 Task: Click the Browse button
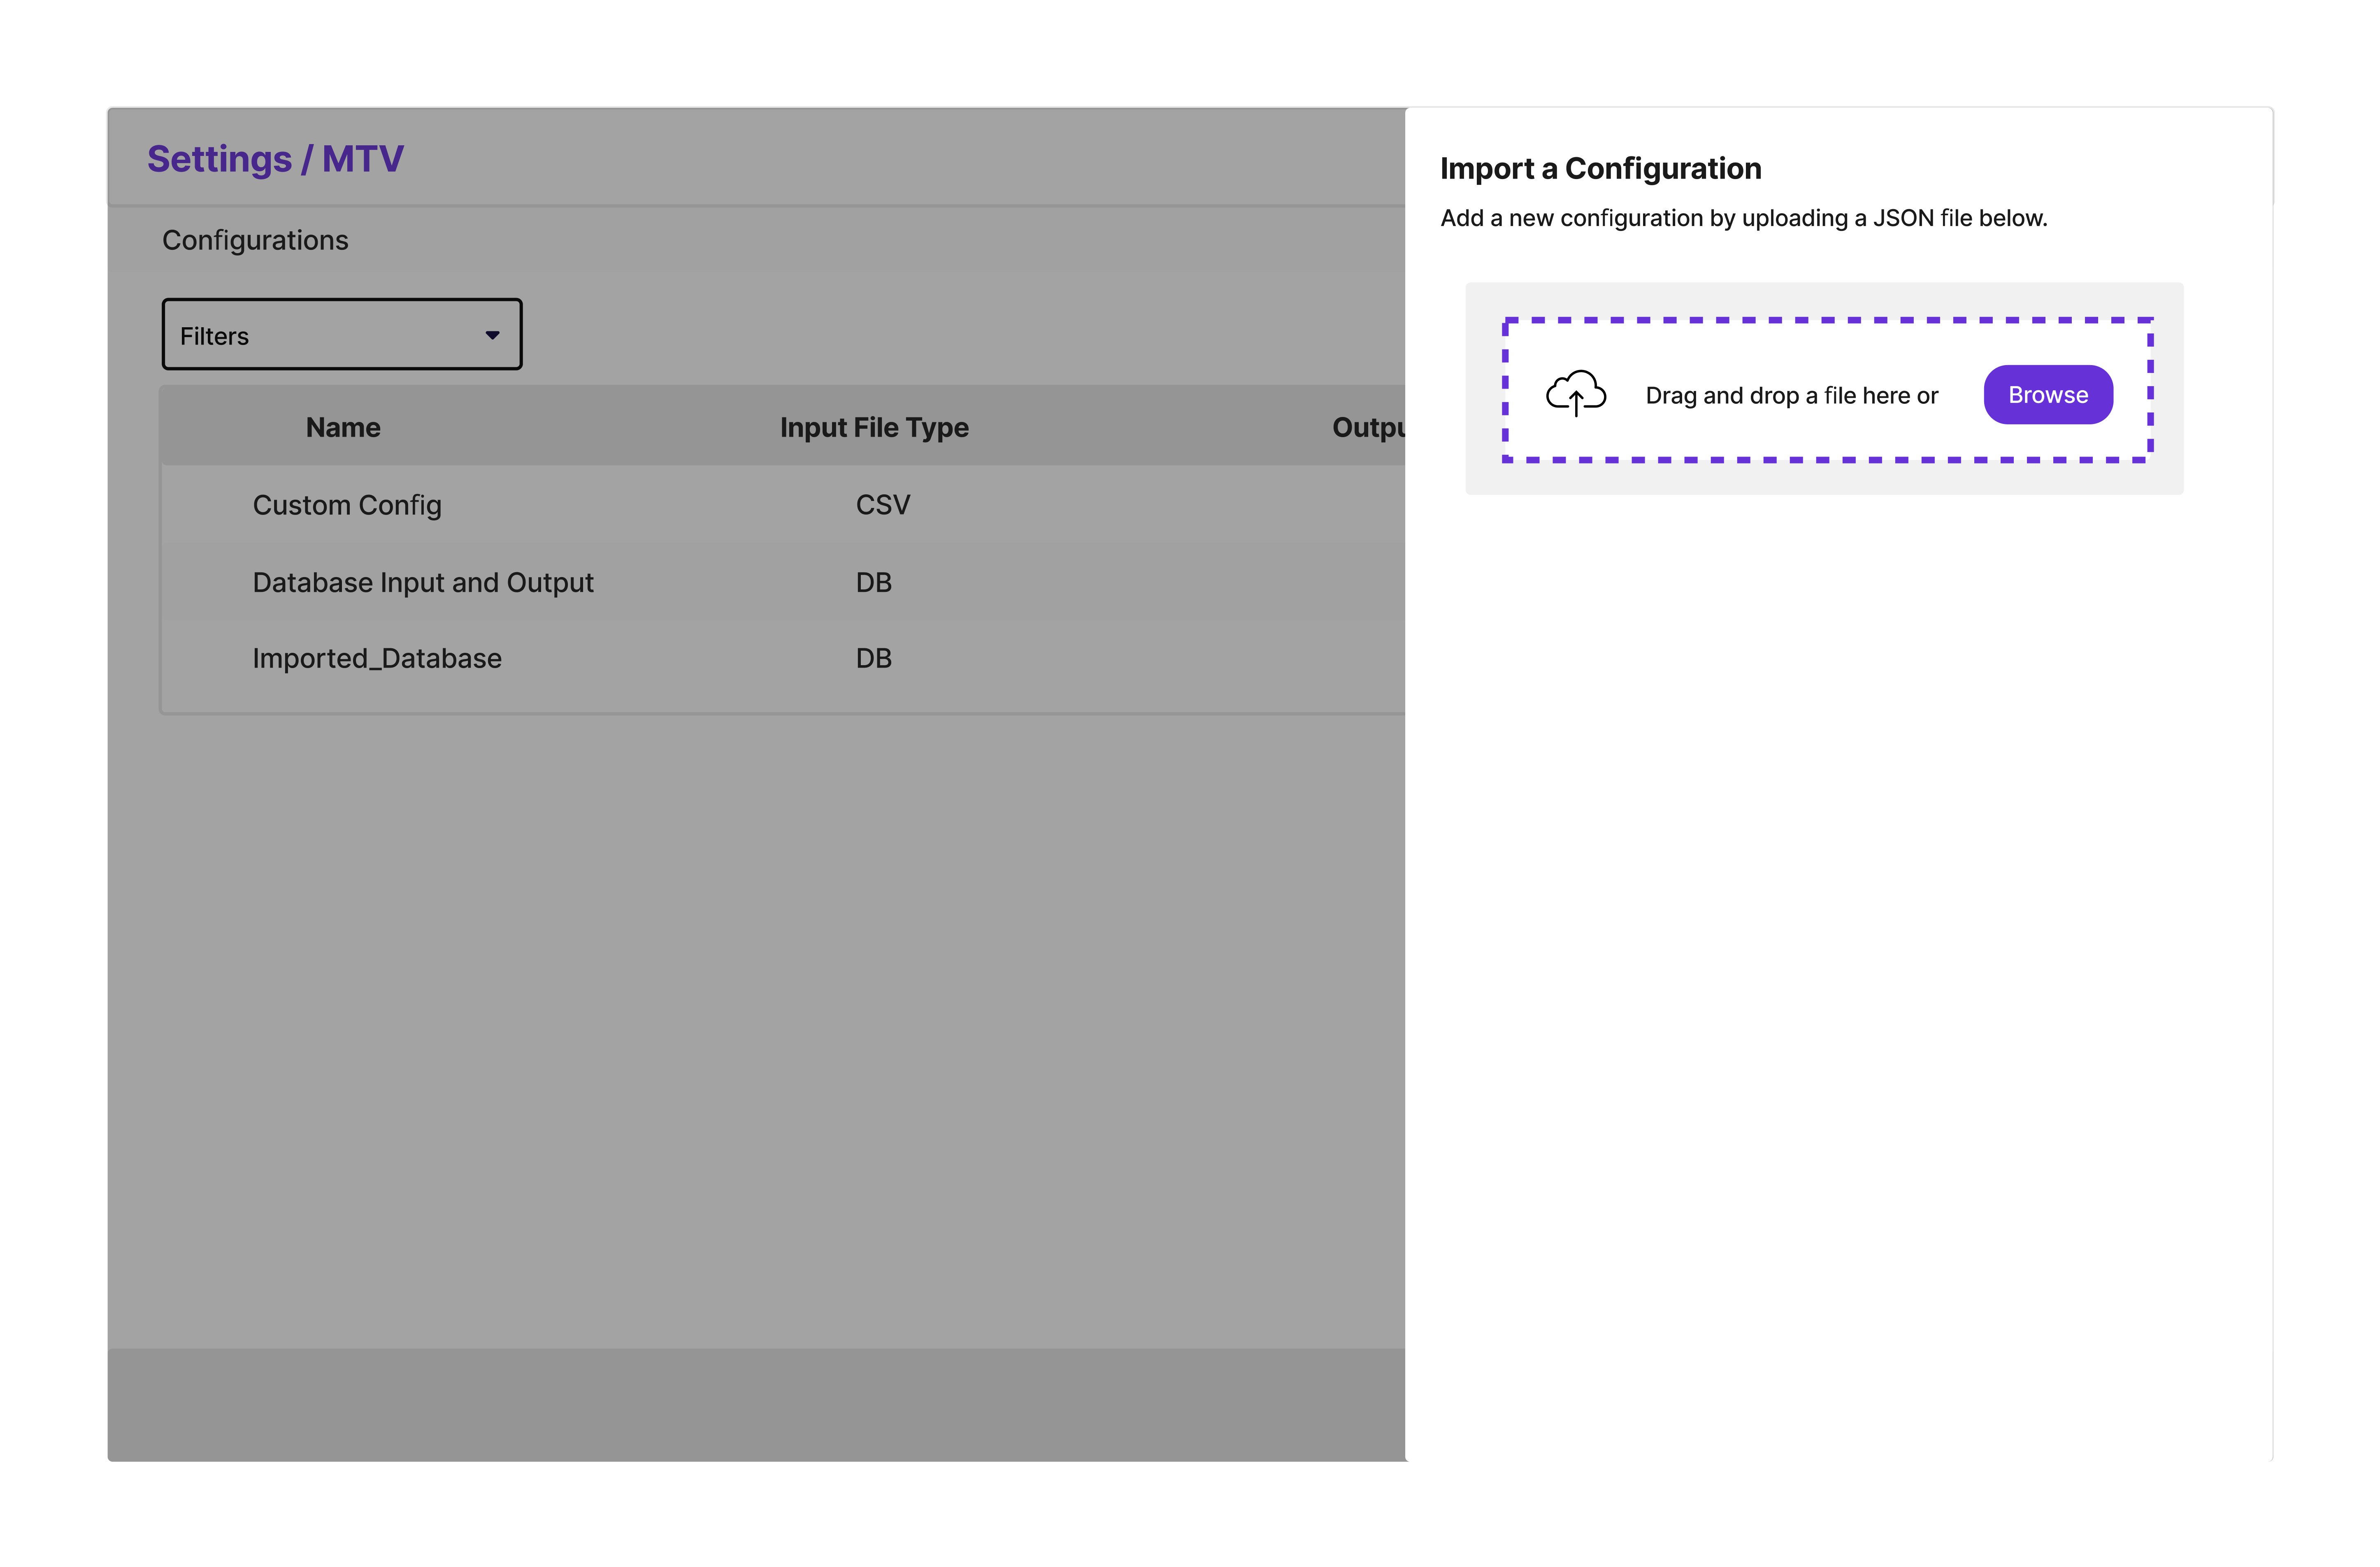point(2047,395)
